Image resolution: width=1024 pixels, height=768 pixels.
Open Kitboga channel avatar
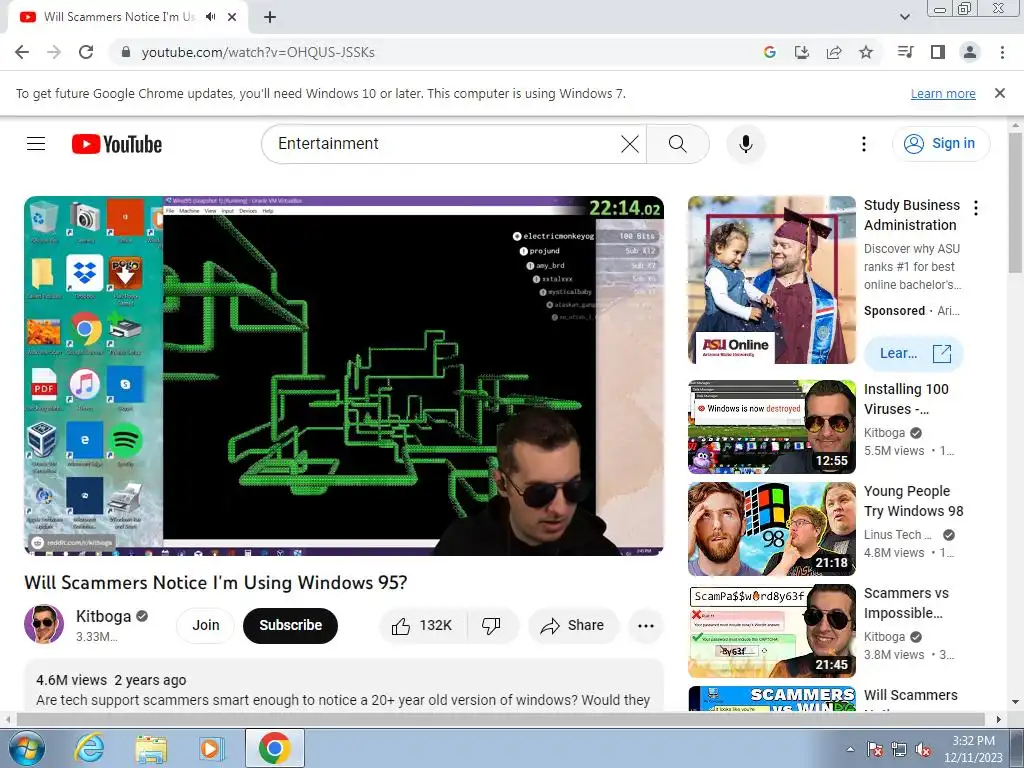(44, 624)
